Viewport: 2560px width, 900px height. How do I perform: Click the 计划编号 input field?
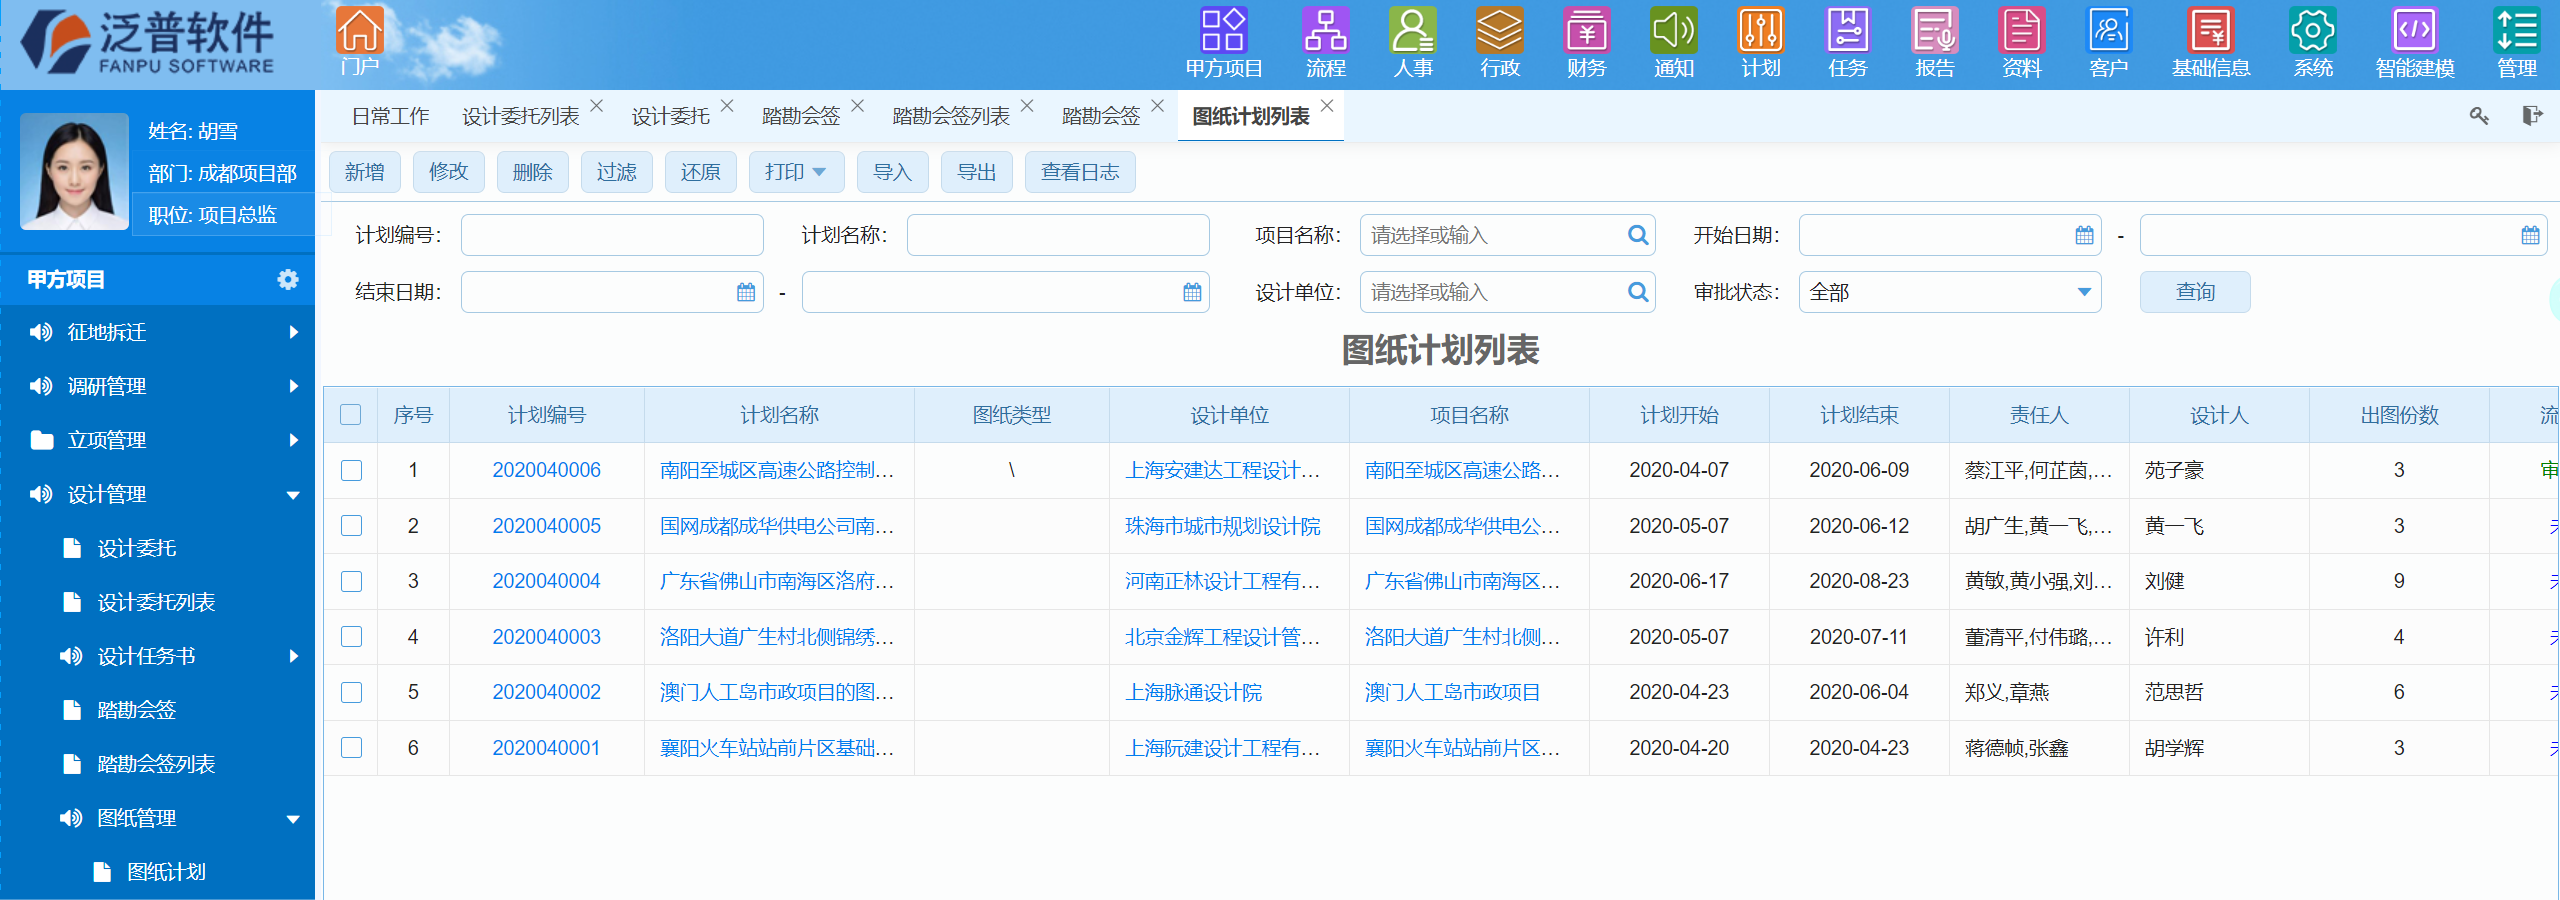(x=612, y=235)
